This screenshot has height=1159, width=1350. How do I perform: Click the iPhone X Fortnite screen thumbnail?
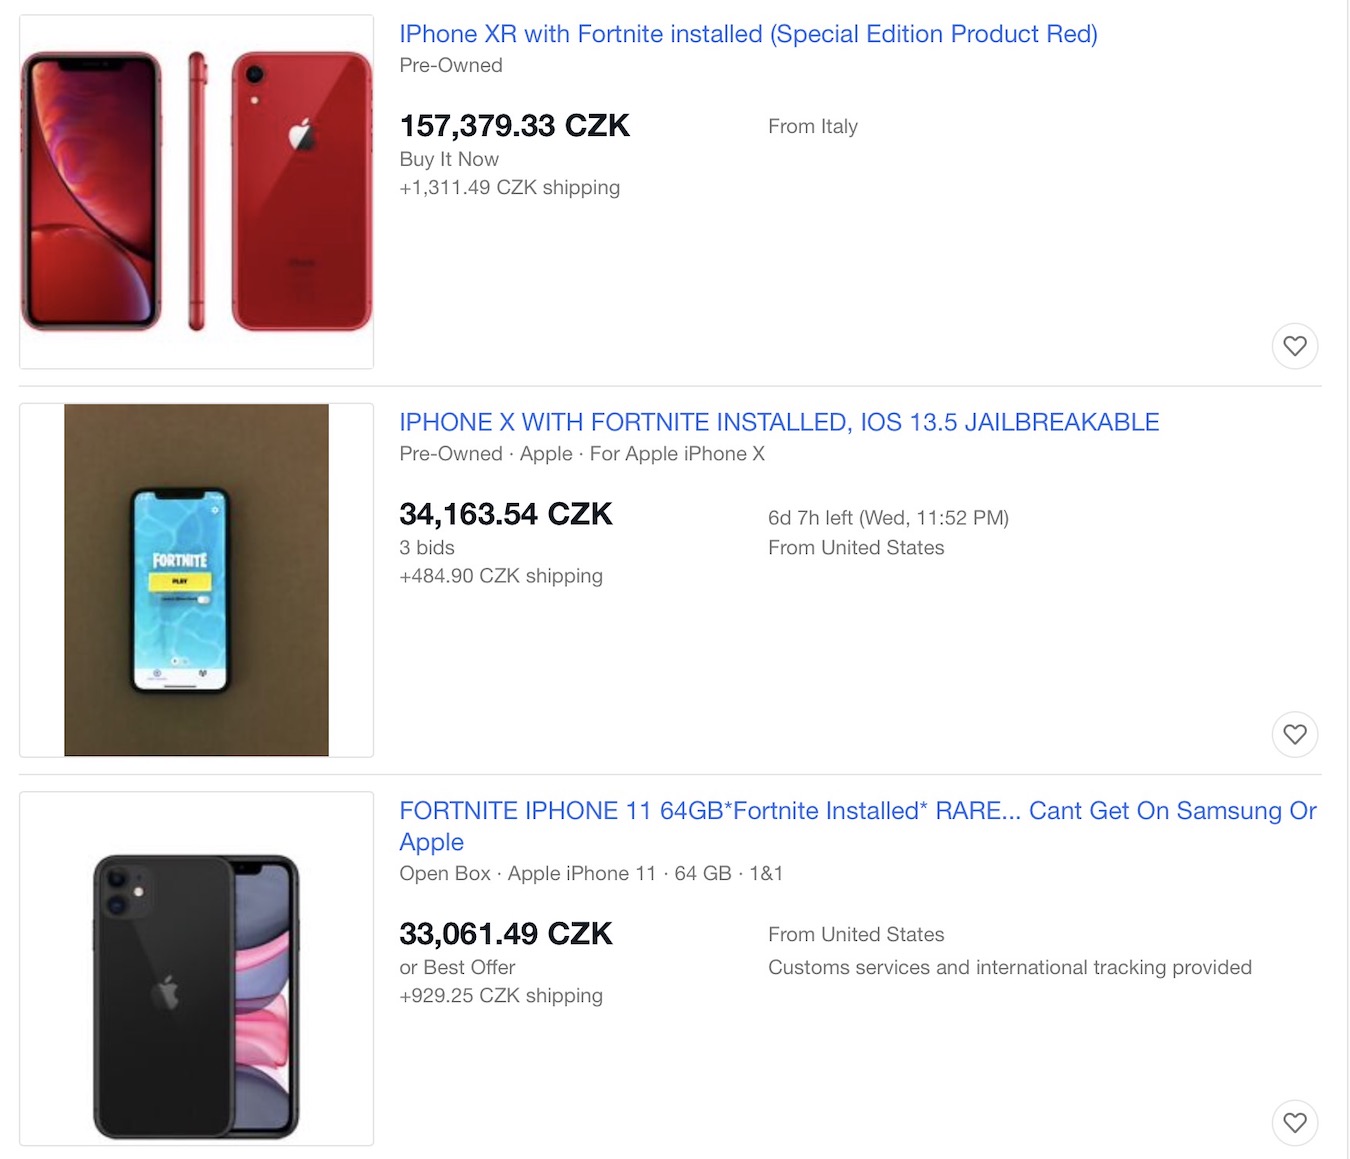(x=197, y=580)
